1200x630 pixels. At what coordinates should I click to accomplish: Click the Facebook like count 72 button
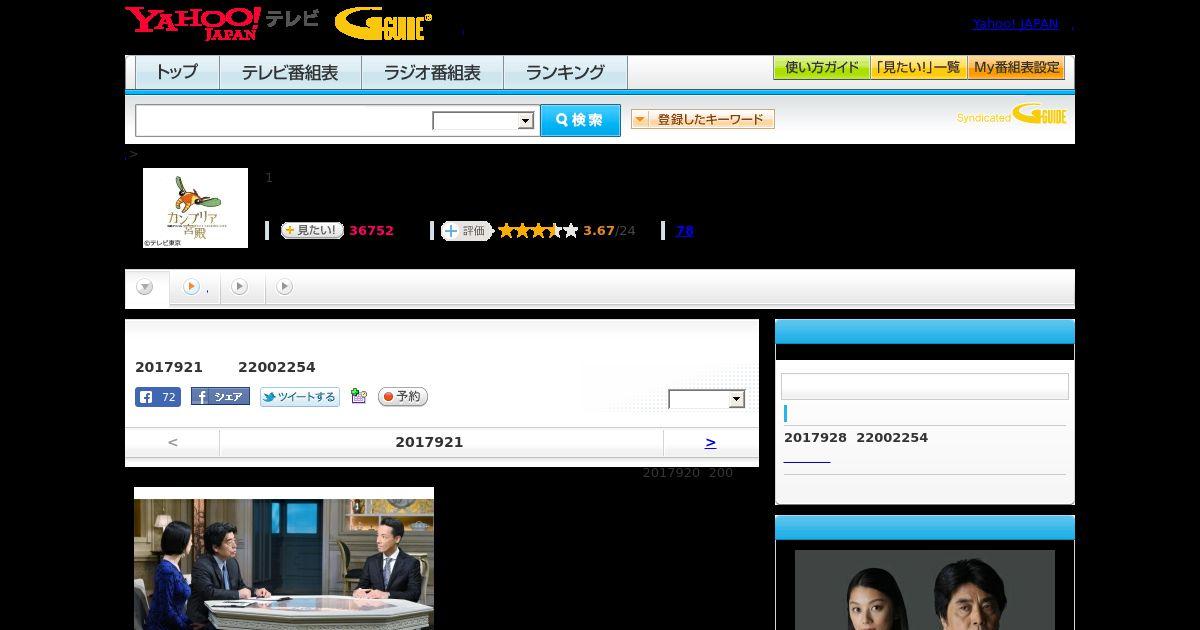pyautogui.click(x=158, y=397)
